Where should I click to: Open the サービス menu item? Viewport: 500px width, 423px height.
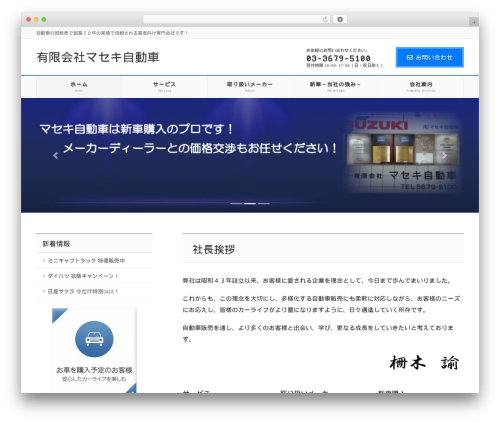pos(164,87)
